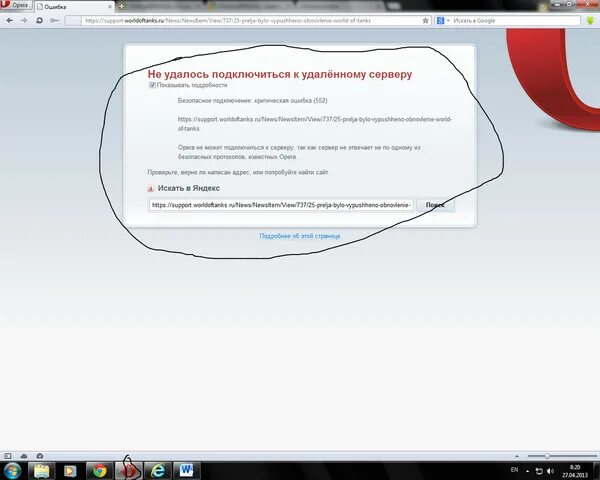The image size is (600, 480).
Task: Click the Google search field
Action: 515,21
